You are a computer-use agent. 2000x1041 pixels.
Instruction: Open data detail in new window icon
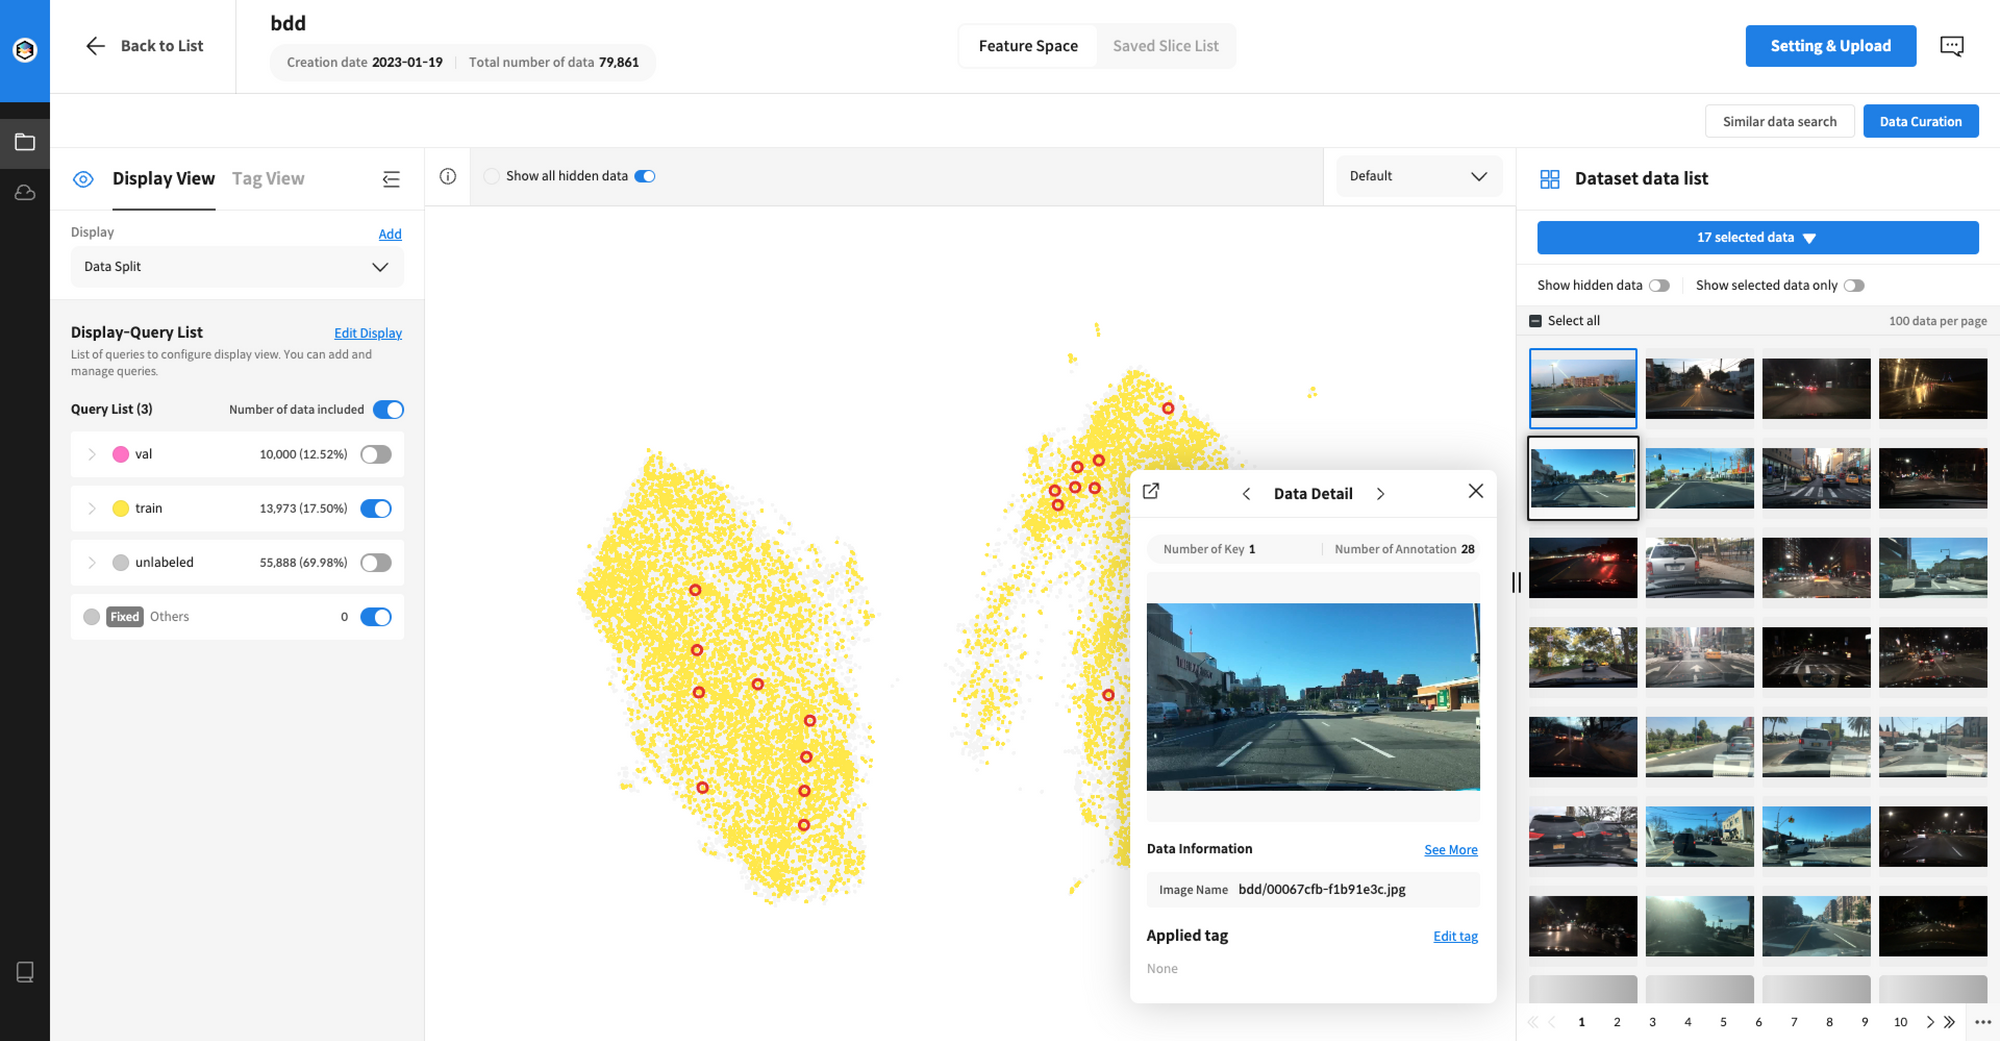tap(1151, 491)
